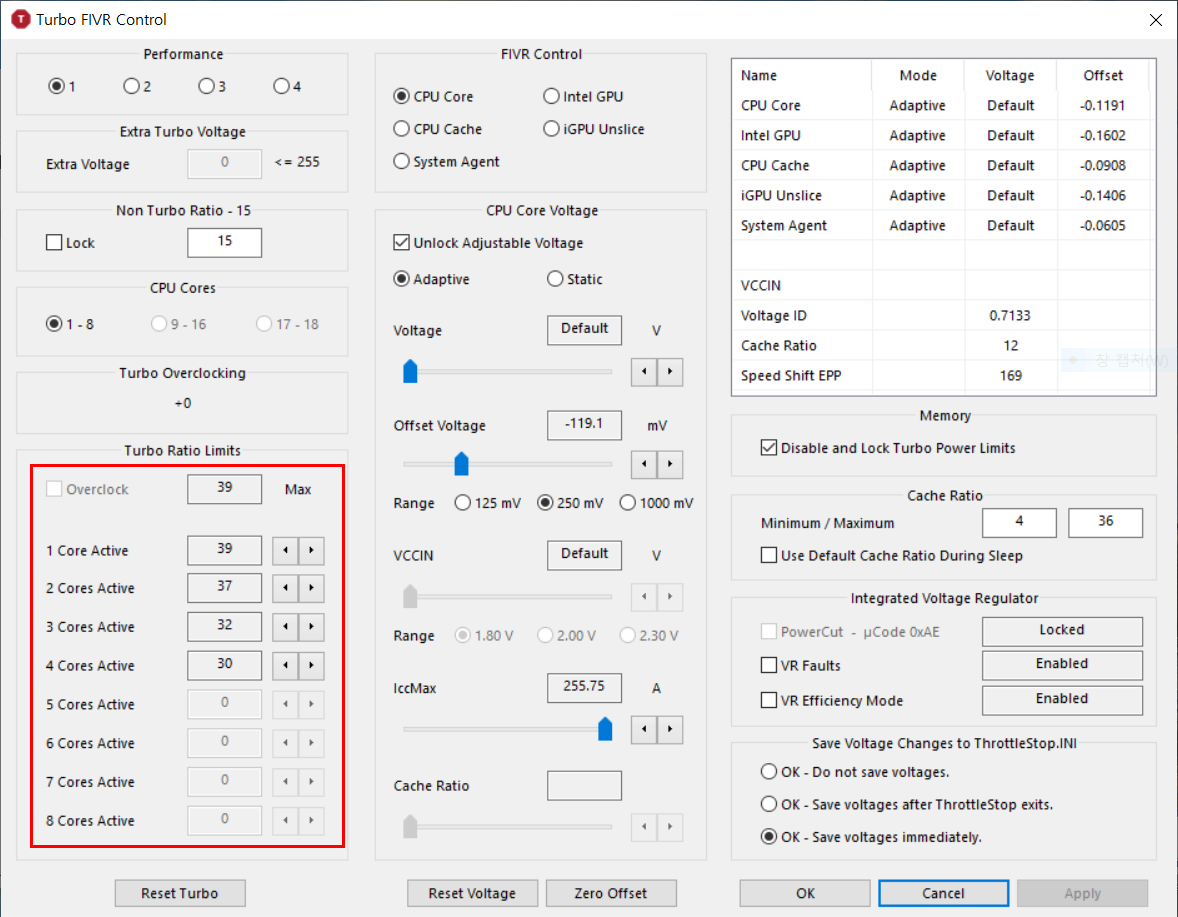The width and height of the screenshot is (1178, 917).
Task: Click left arrow for IccMax slider
Action: tap(644, 729)
